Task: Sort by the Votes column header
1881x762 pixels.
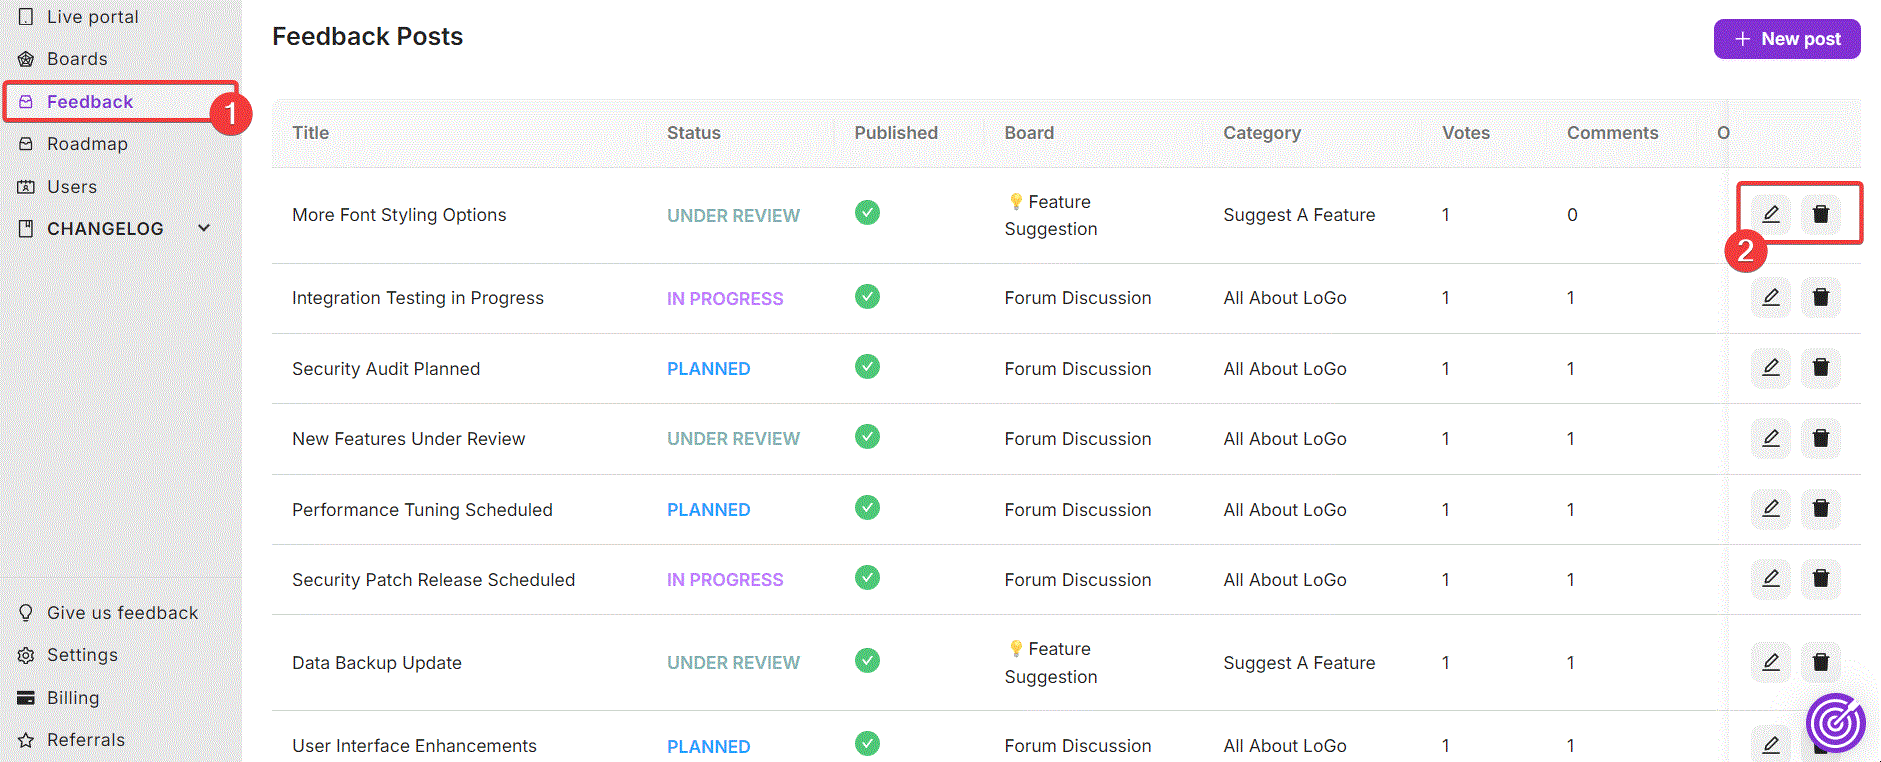Action: click(x=1466, y=133)
